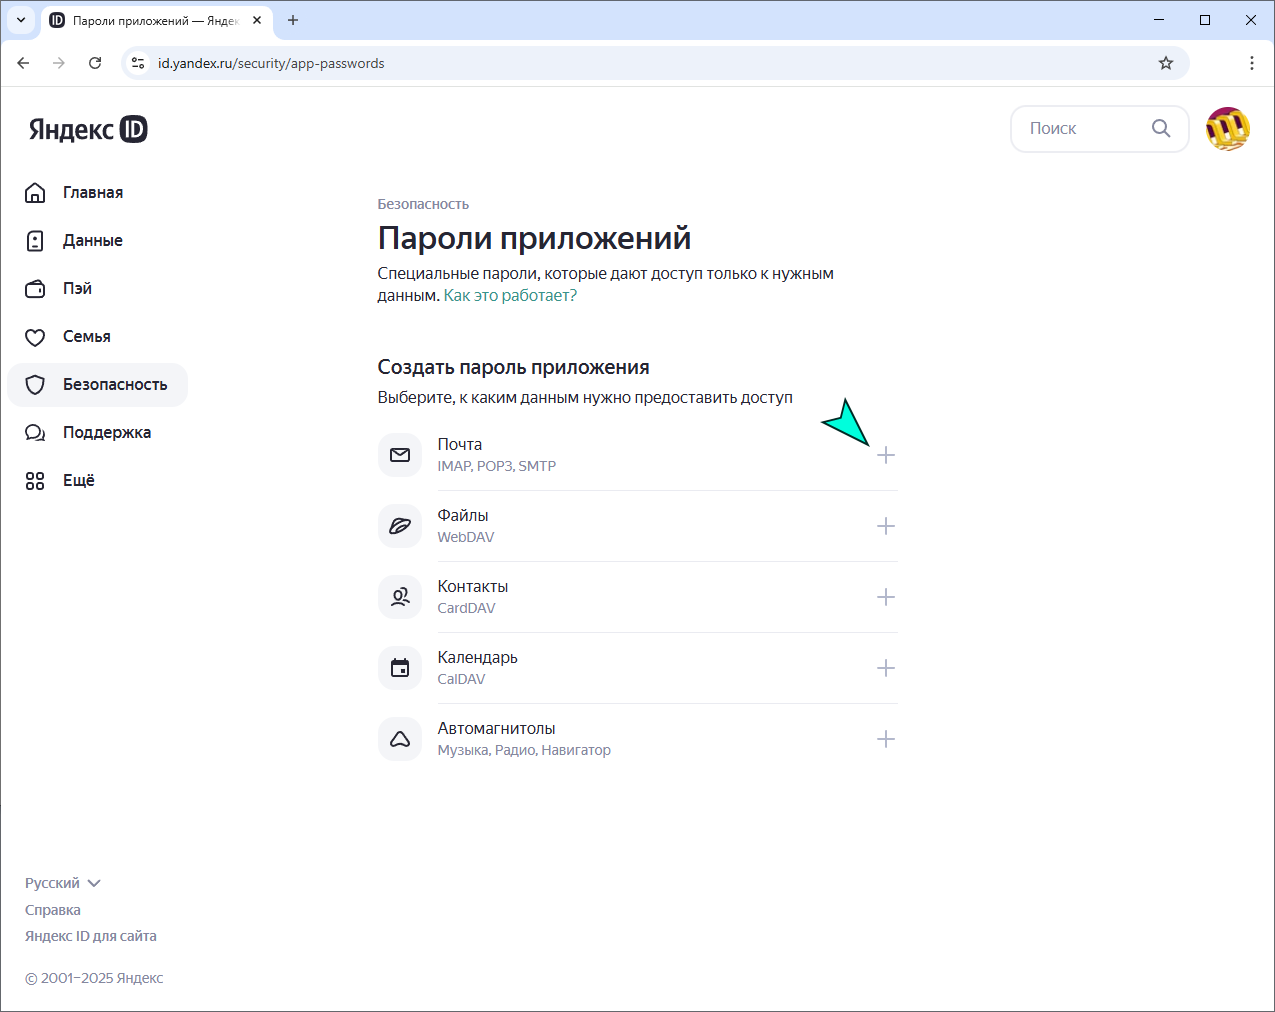Click the Календарь CalDAV calendar icon
This screenshot has width=1275, height=1012.
click(400, 667)
